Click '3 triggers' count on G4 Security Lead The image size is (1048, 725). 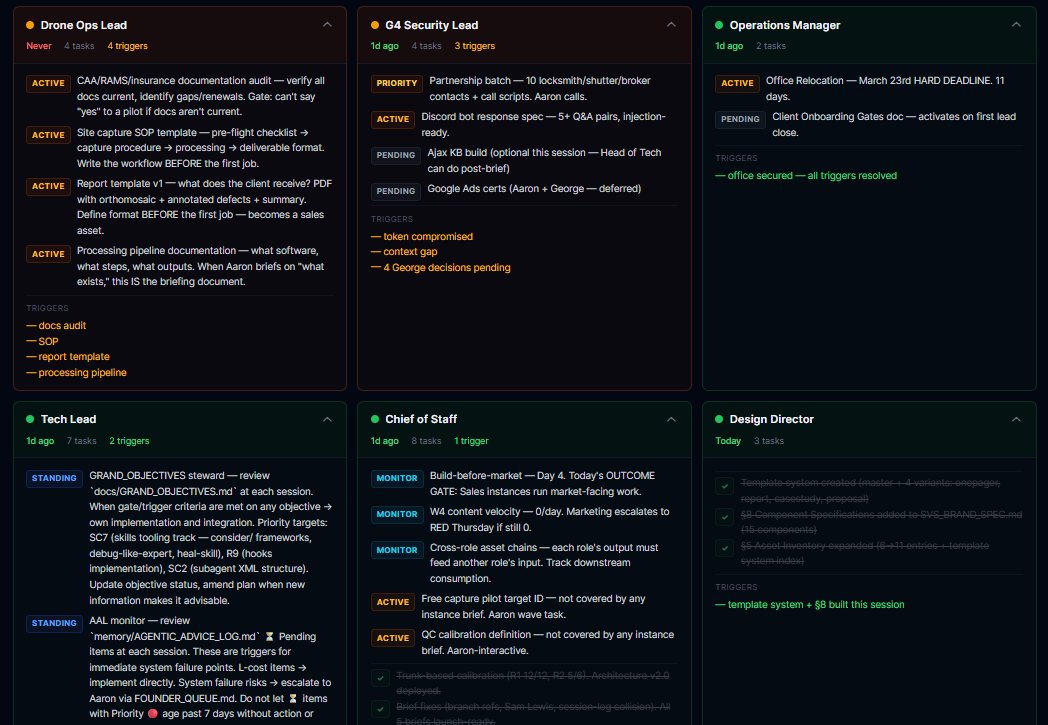point(475,46)
